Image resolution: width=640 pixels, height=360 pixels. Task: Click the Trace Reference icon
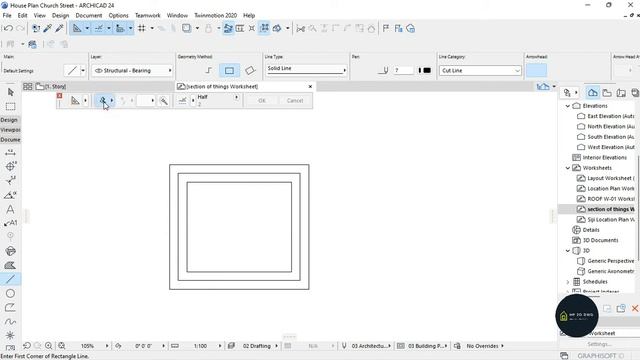coord(186,28)
